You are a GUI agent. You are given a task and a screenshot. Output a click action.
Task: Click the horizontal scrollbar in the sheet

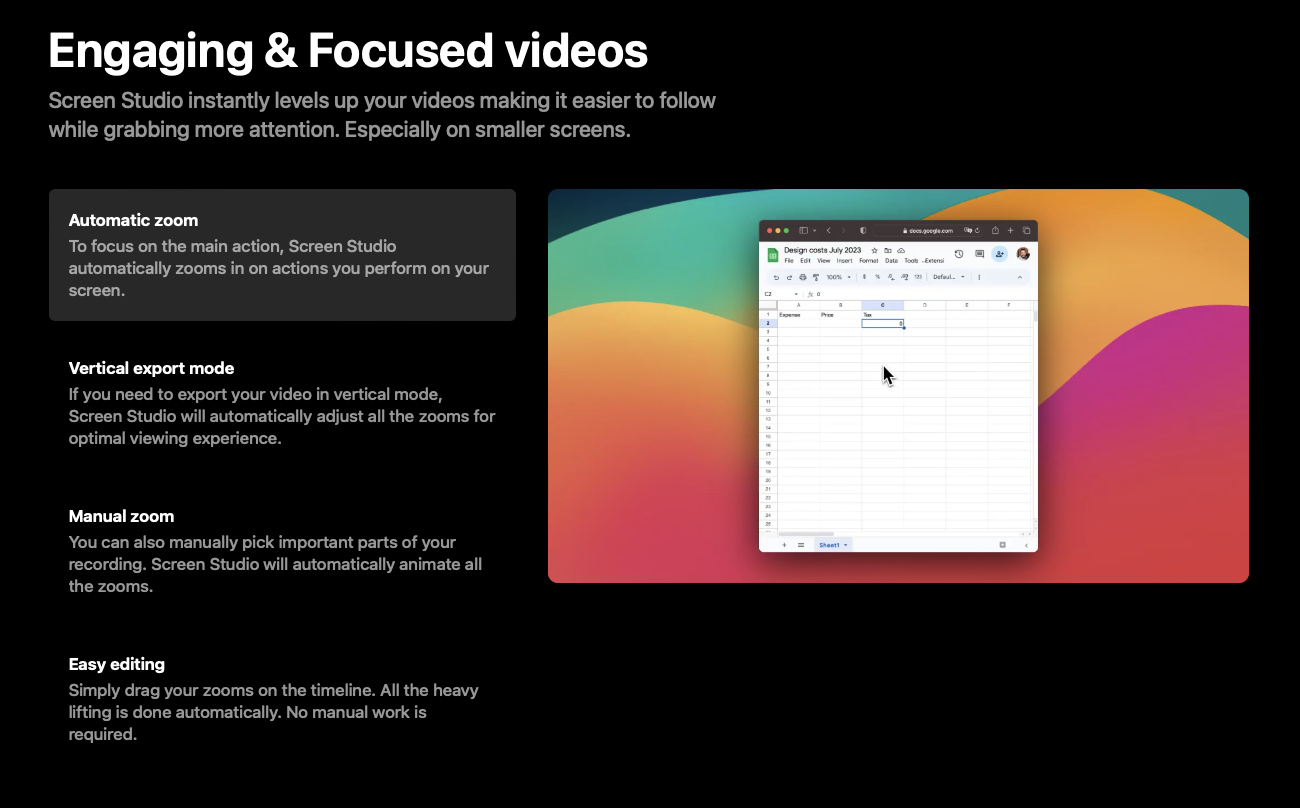[x=806, y=534]
